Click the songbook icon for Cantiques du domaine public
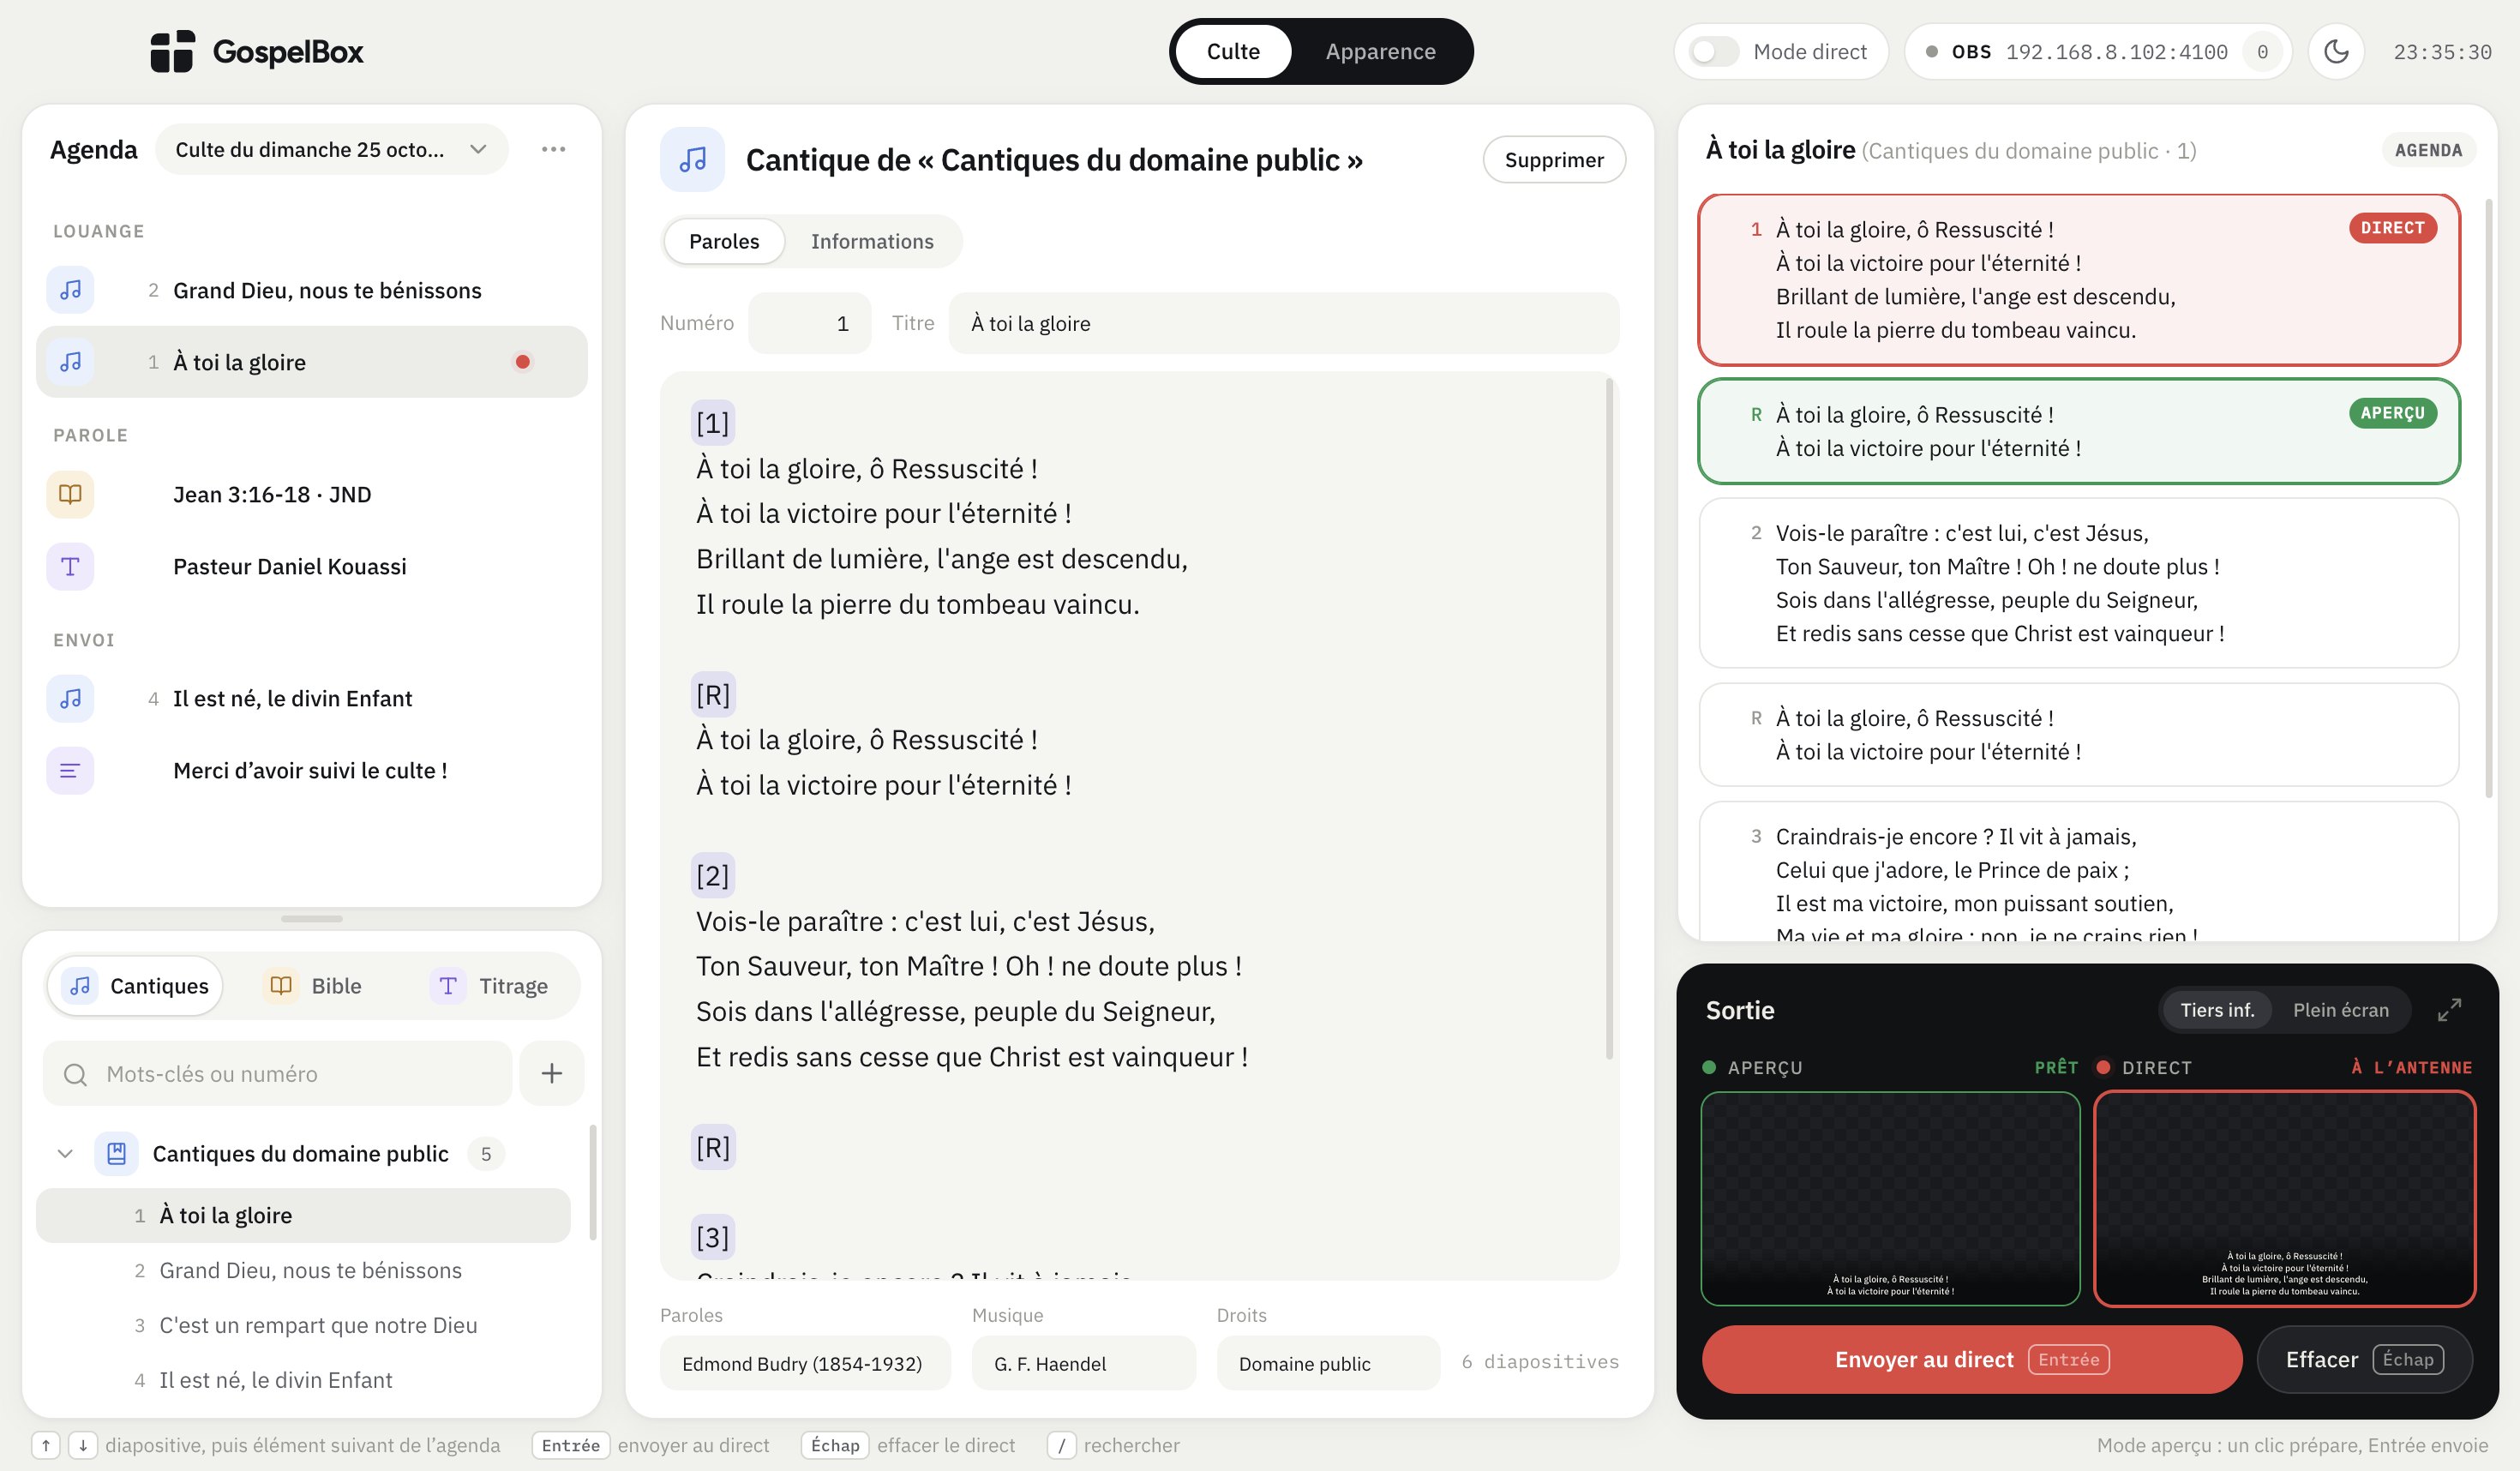This screenshot has width=2520, height=1471. [x=116, y=1153]
